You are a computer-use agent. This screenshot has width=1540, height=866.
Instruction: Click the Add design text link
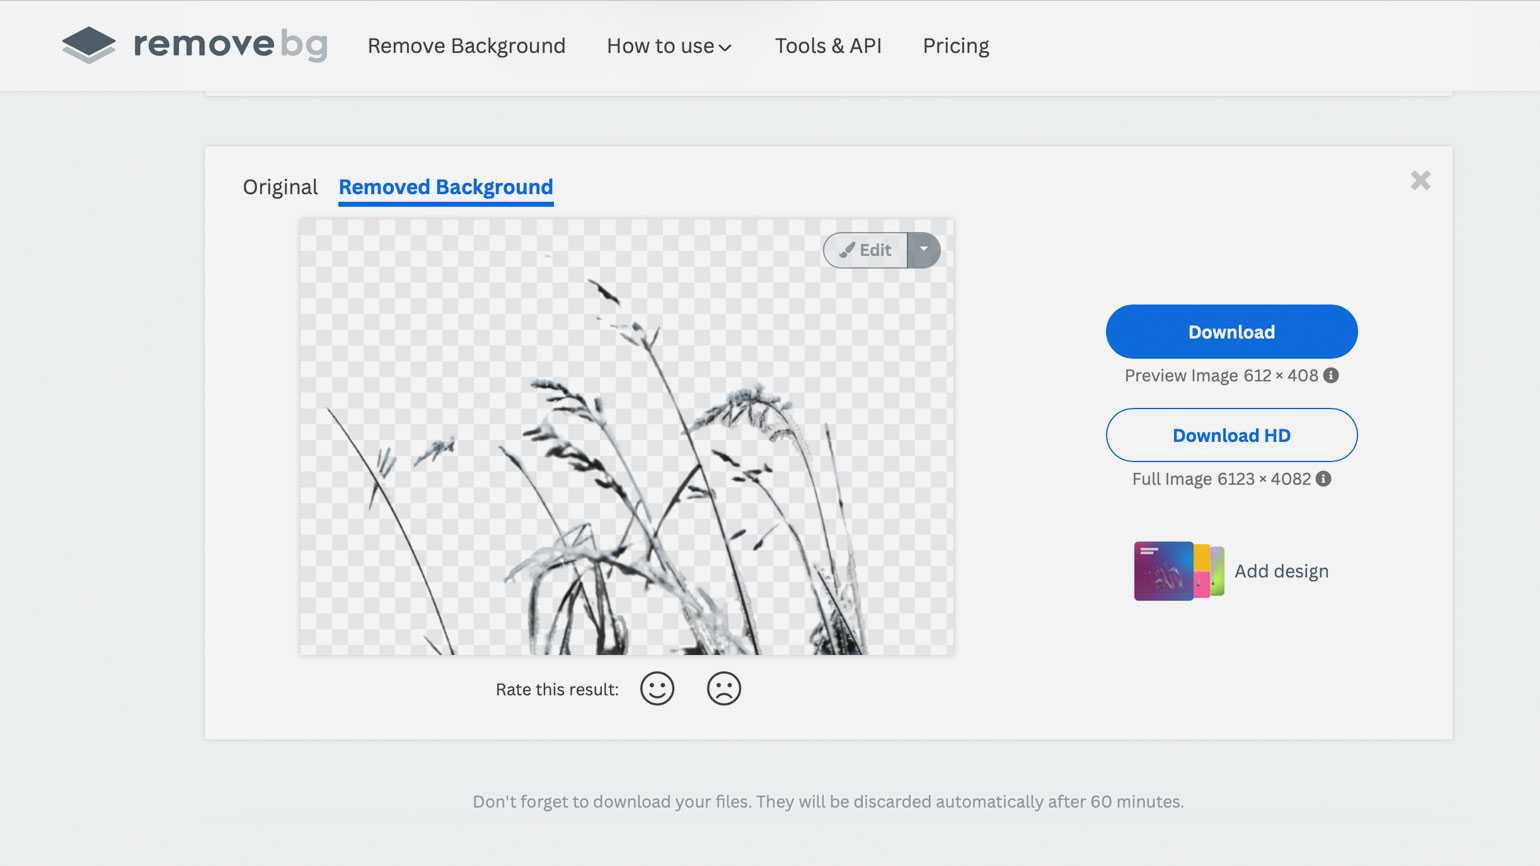(1281, 571)
